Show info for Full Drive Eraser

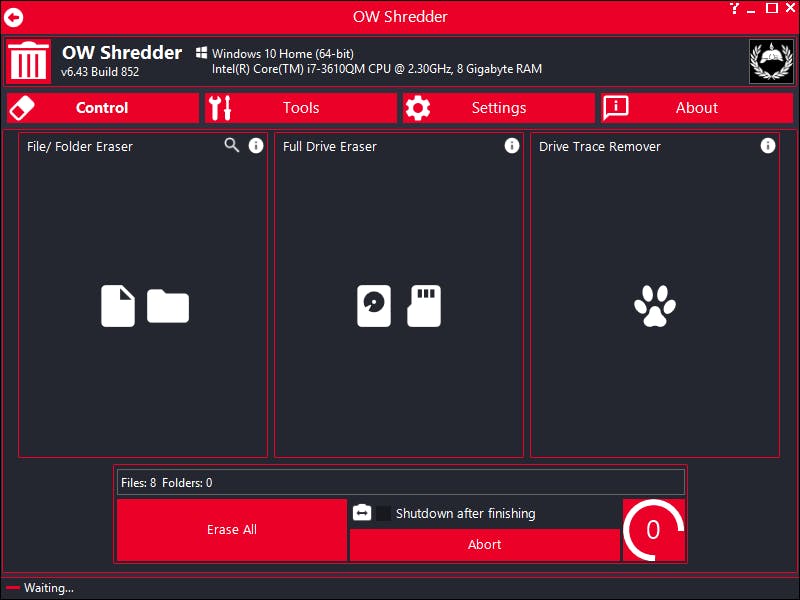point(512,146)
